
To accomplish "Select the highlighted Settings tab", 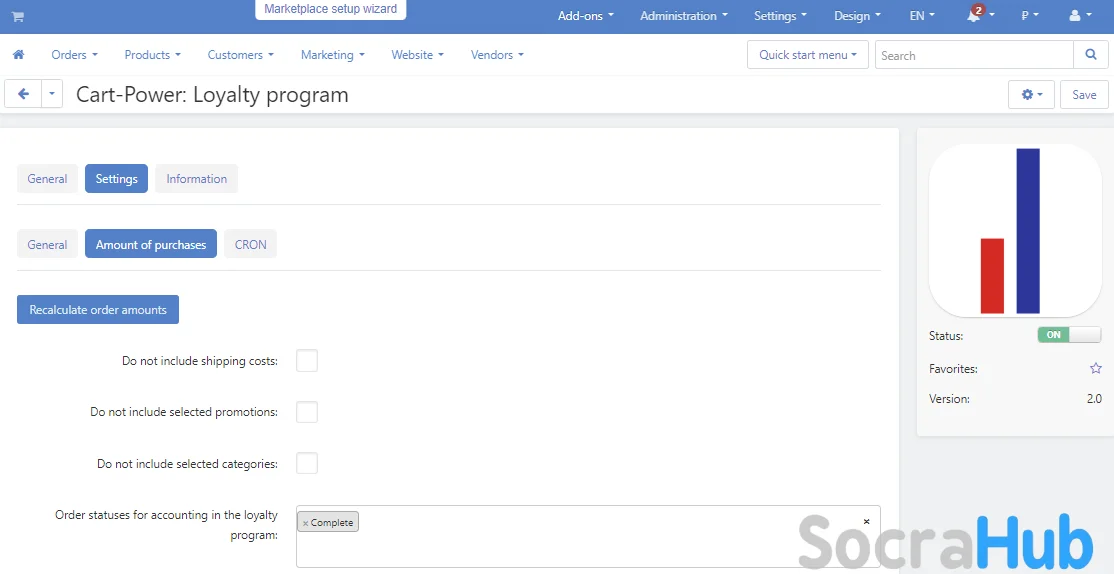I will pos(117,178).
